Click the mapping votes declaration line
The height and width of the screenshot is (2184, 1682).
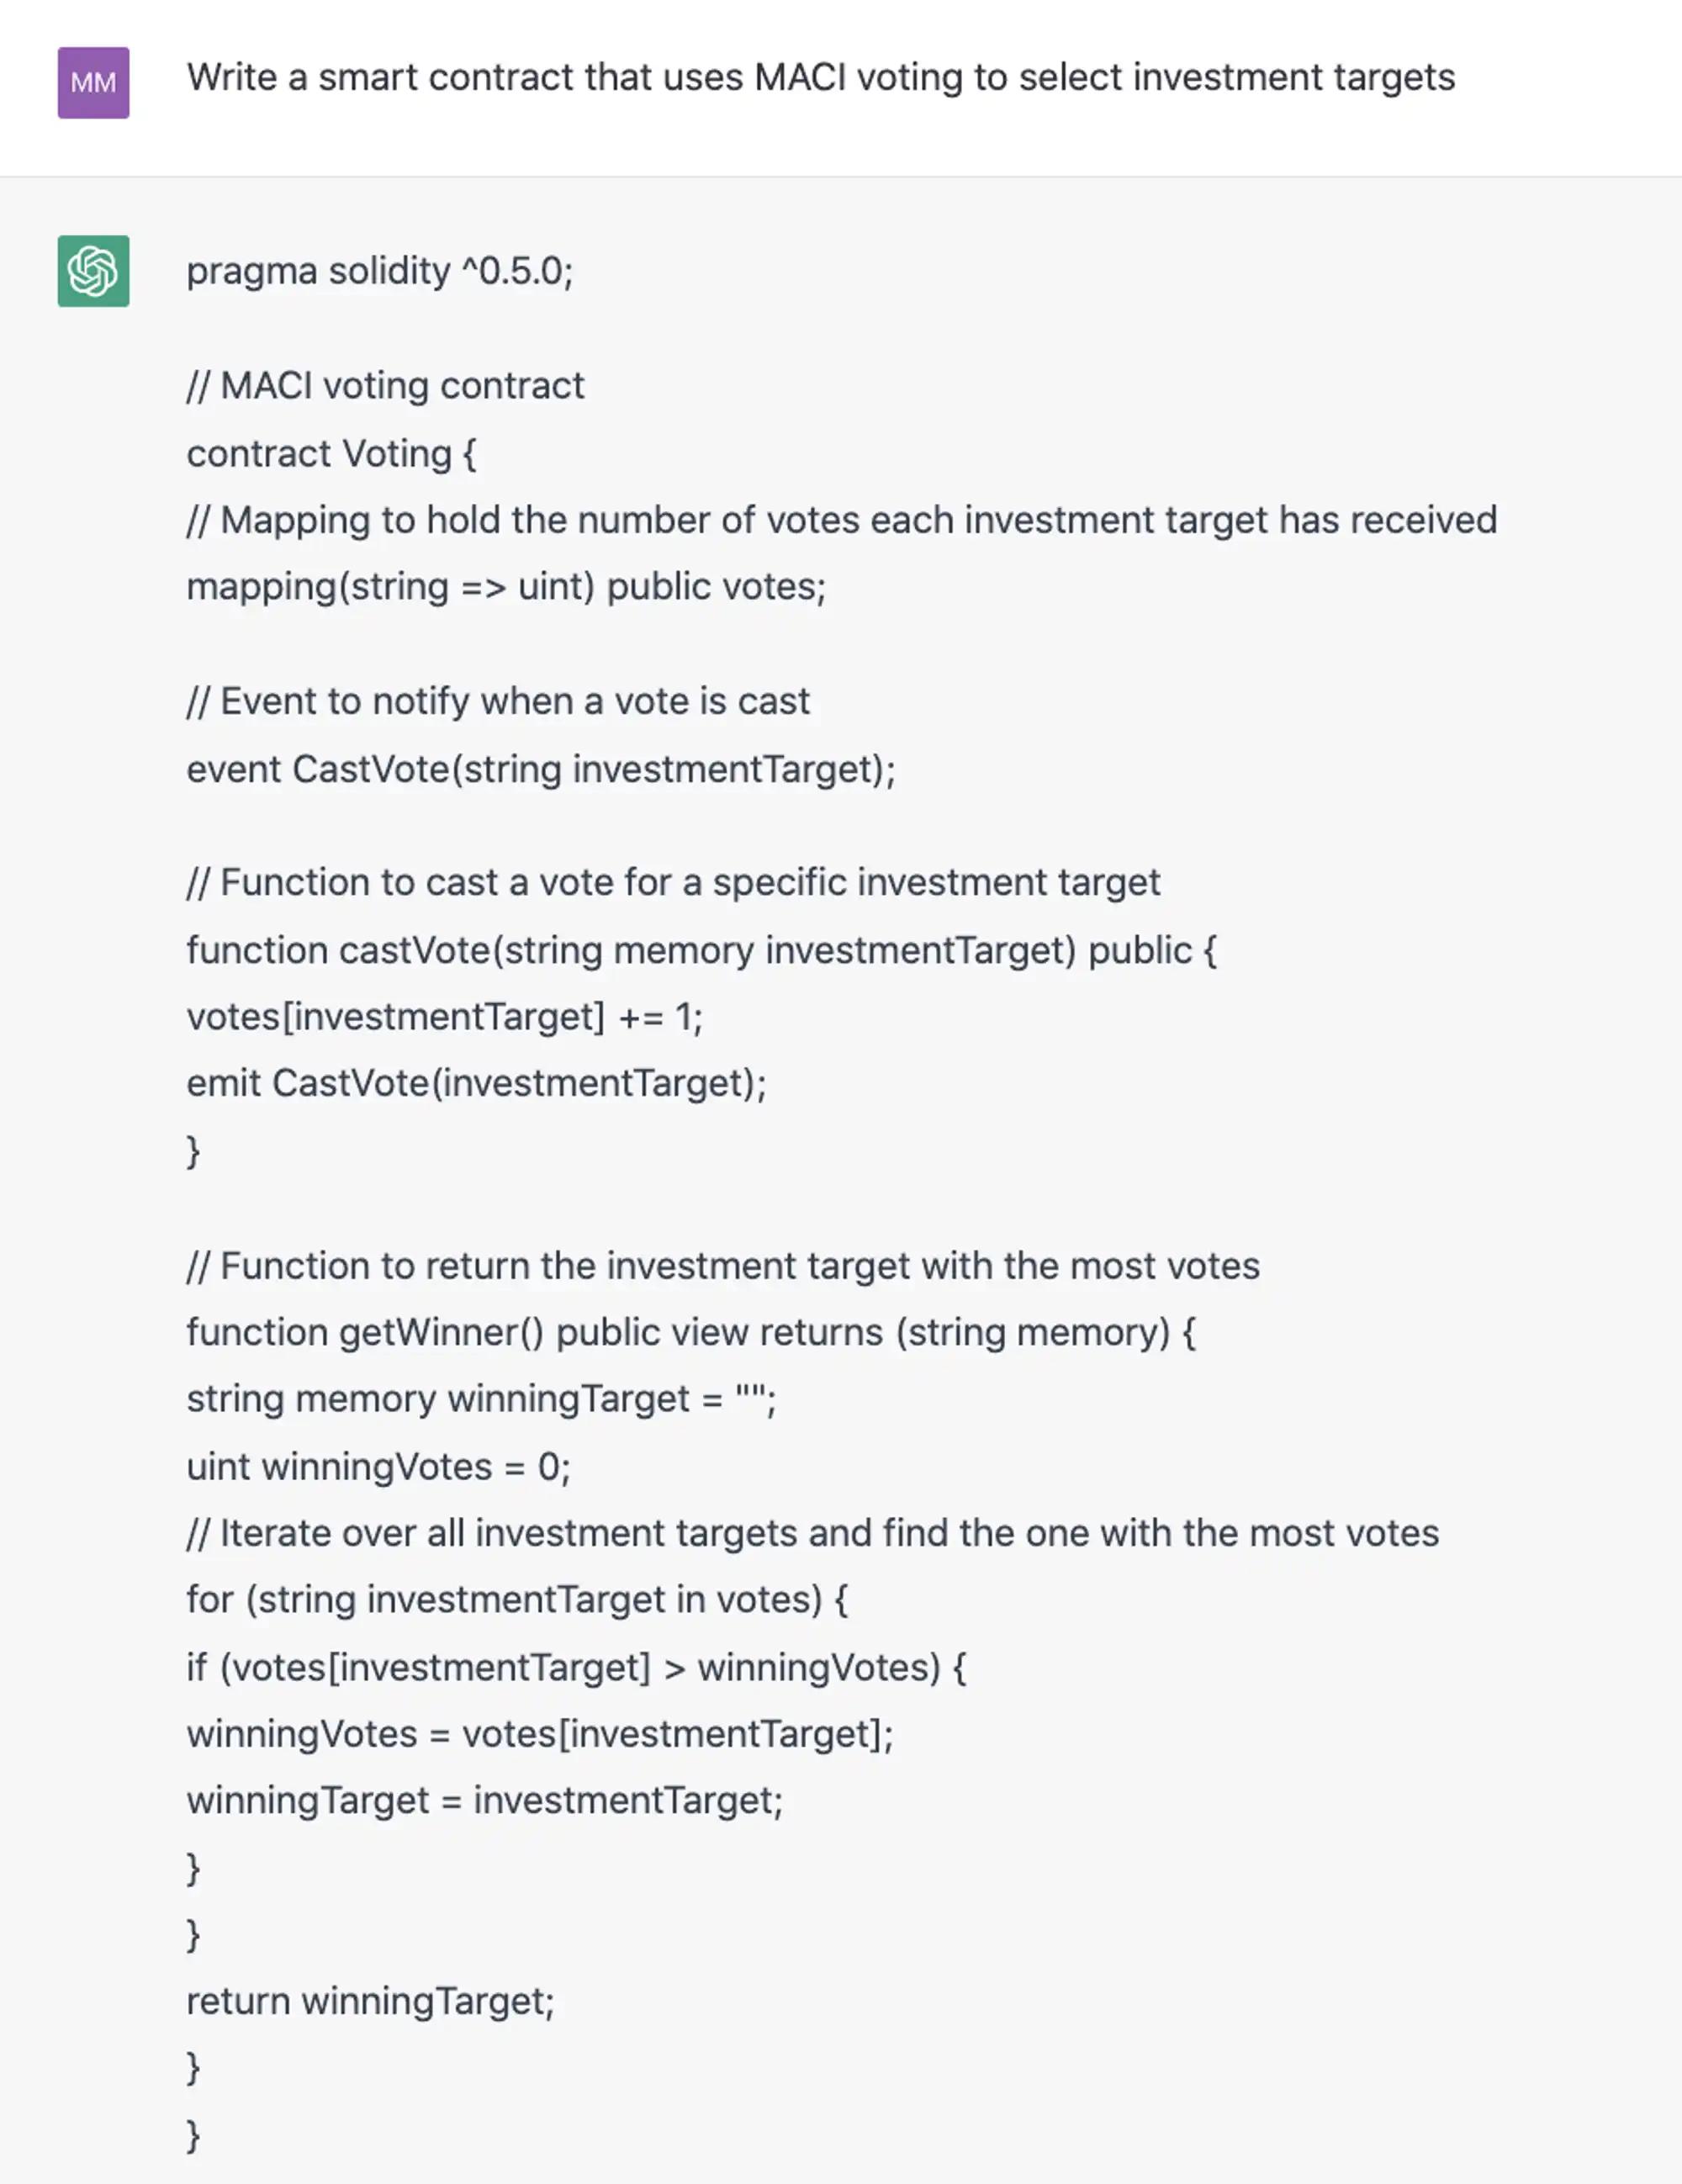click(x=506, y=587)
